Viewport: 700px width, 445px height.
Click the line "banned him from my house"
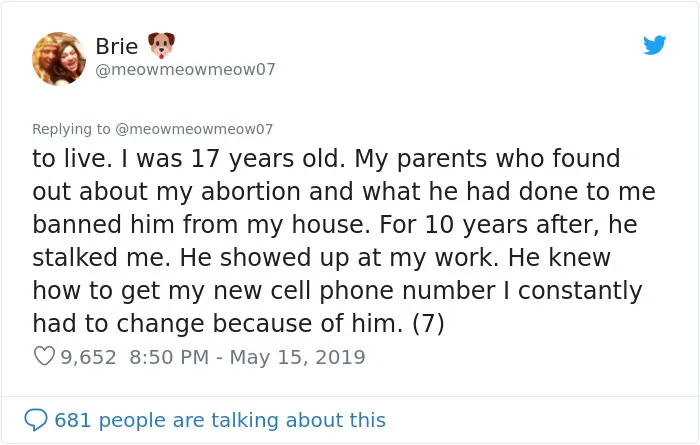pyautogui.click(x=335, y=225)
